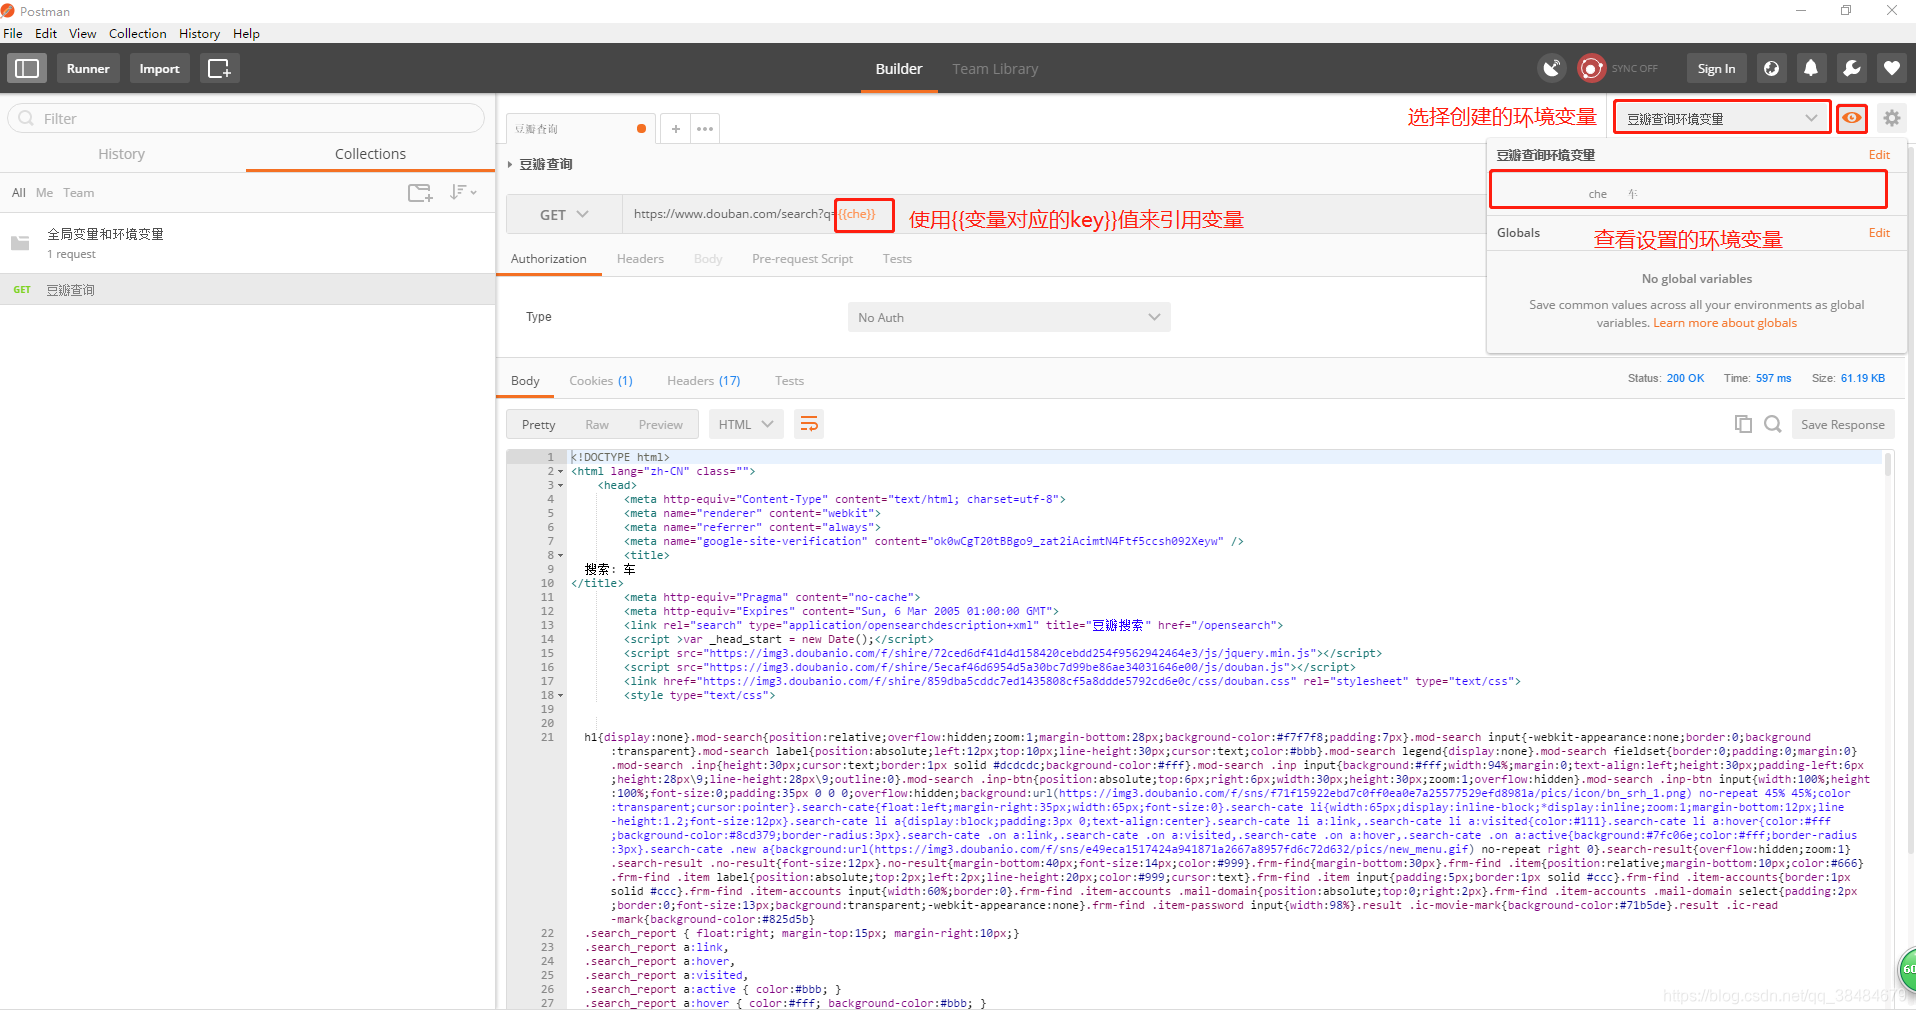
Task: Open the History menu
Action: [199, 33]
